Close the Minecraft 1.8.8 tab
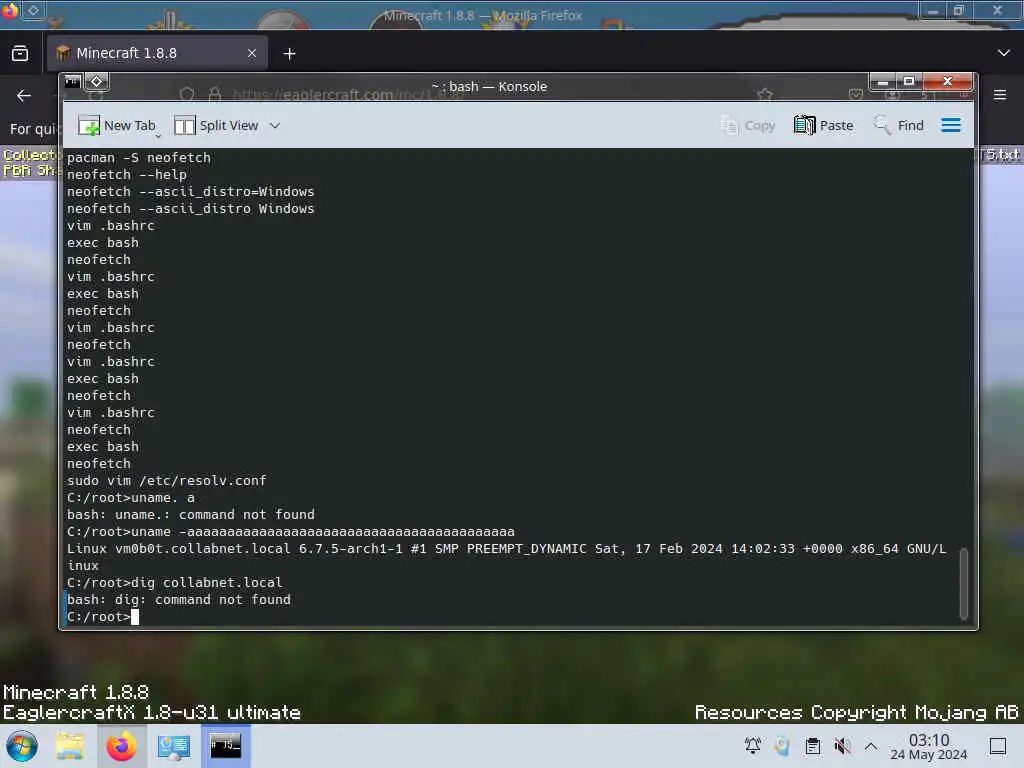The image size is (1024, 768). 251,53
